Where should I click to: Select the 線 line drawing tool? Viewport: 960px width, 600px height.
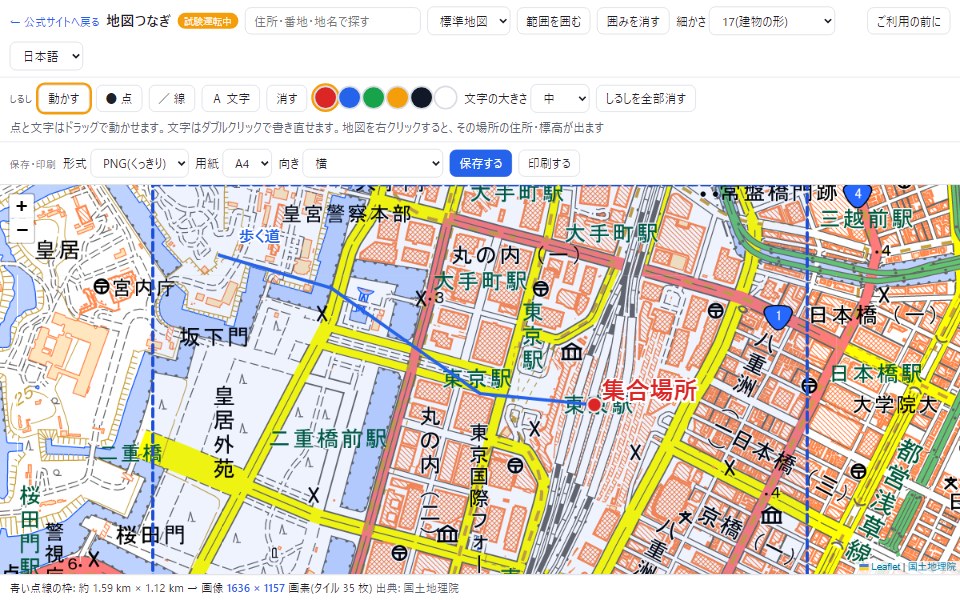(172, 99)
